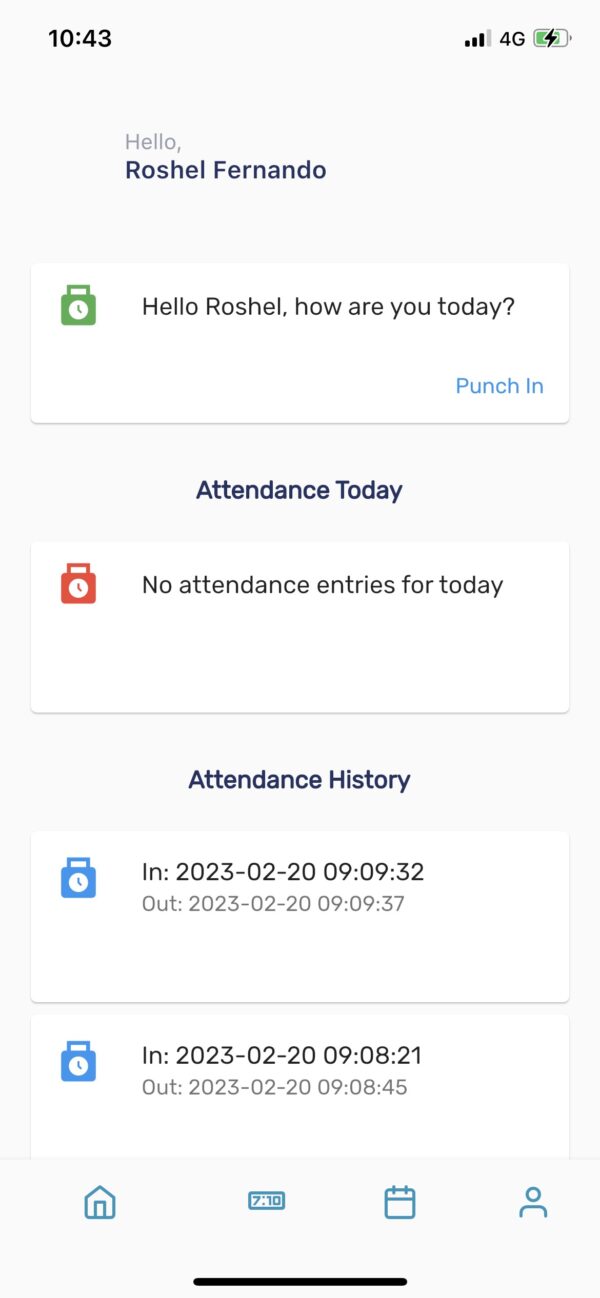600x1298 pixels.
Task: Tap the Home icon in bottom navigation
Action: click(x=98, y=1202)
